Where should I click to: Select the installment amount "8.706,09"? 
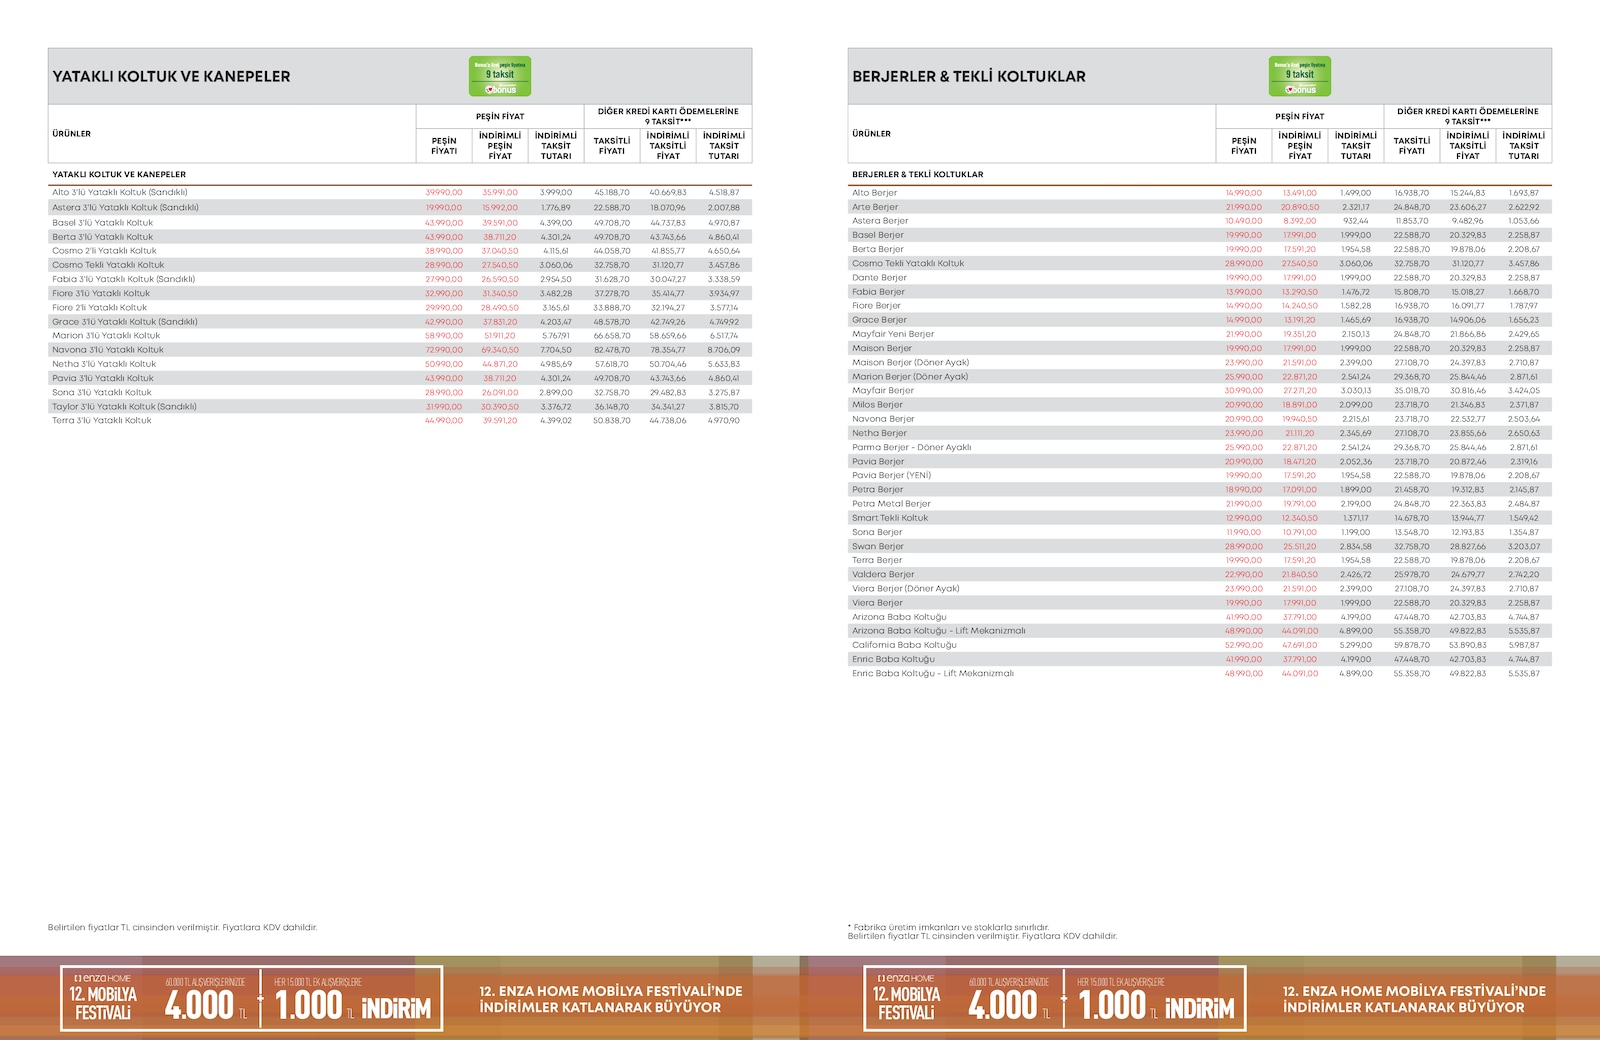(x=724, y=350)
